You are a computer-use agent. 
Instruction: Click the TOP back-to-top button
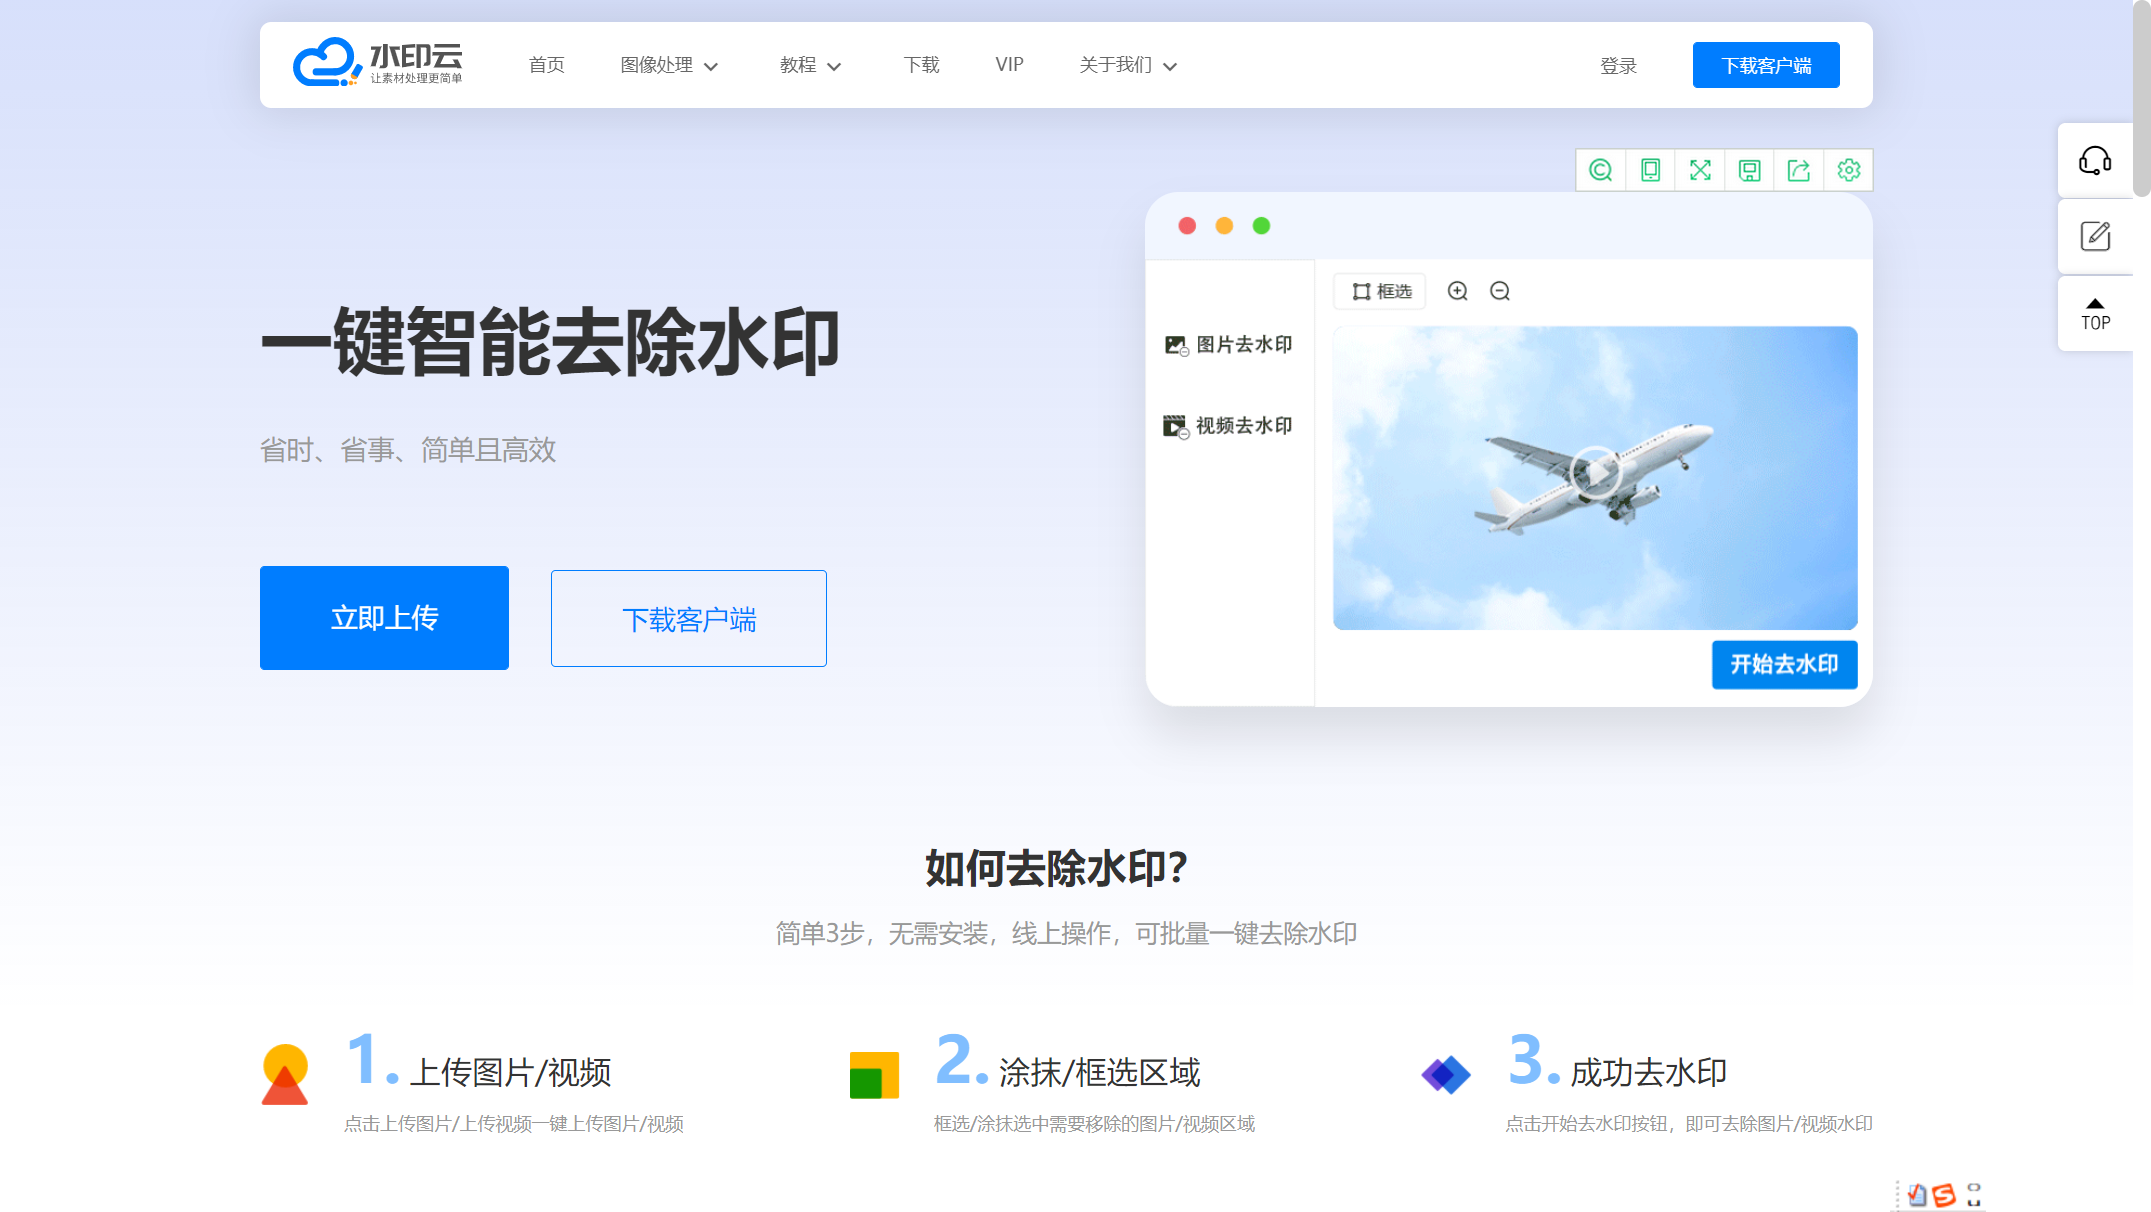coord(2095,314)
